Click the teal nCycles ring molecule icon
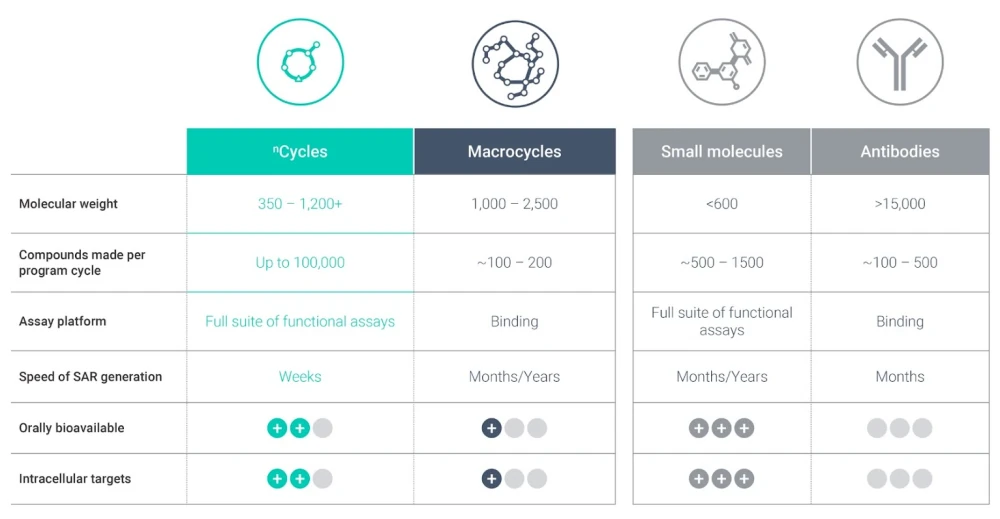The height and width of the screenshot is (519, 1000). [300, 62]
